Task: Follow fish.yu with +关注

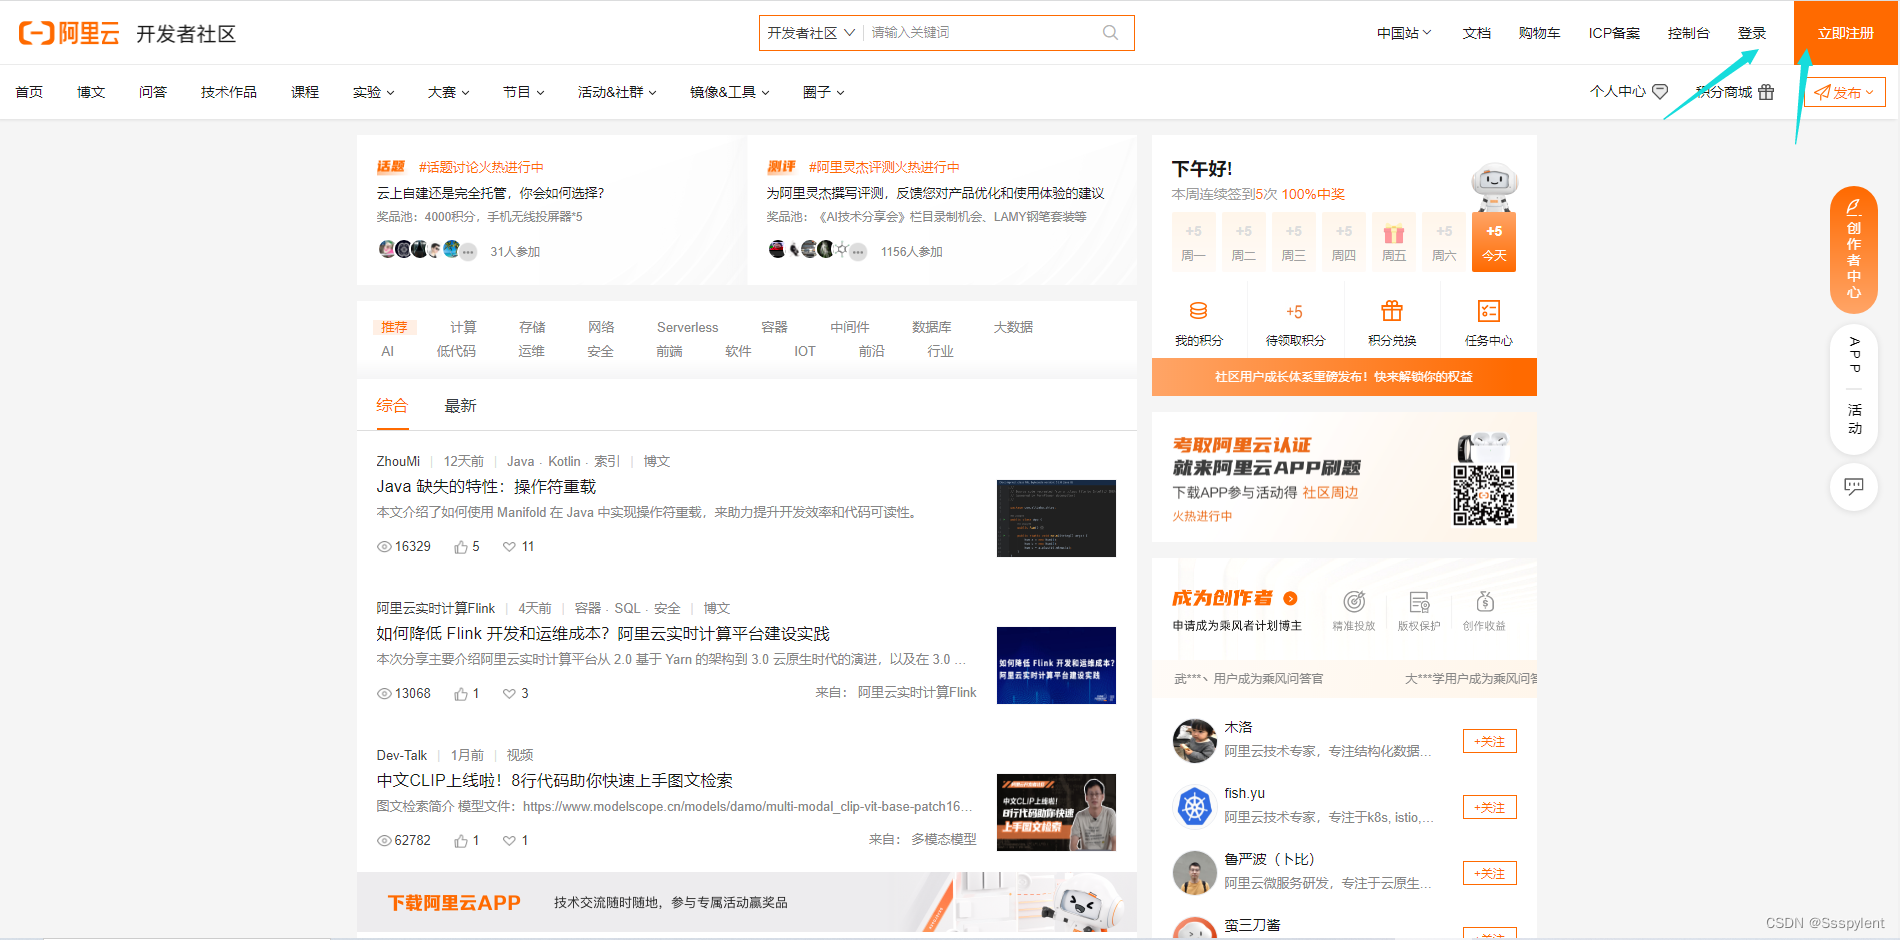Action: coord(1490,807)
